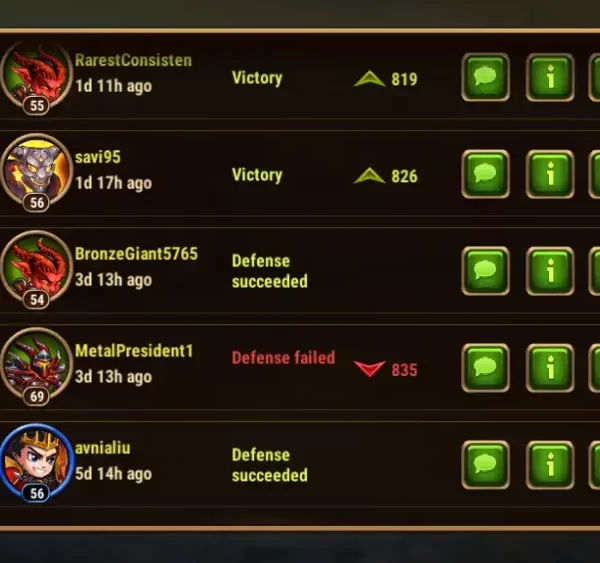Click RarestConsisten's red demon avatar
This screenshot has height=563, width=600.
click(x=36, y=77)
